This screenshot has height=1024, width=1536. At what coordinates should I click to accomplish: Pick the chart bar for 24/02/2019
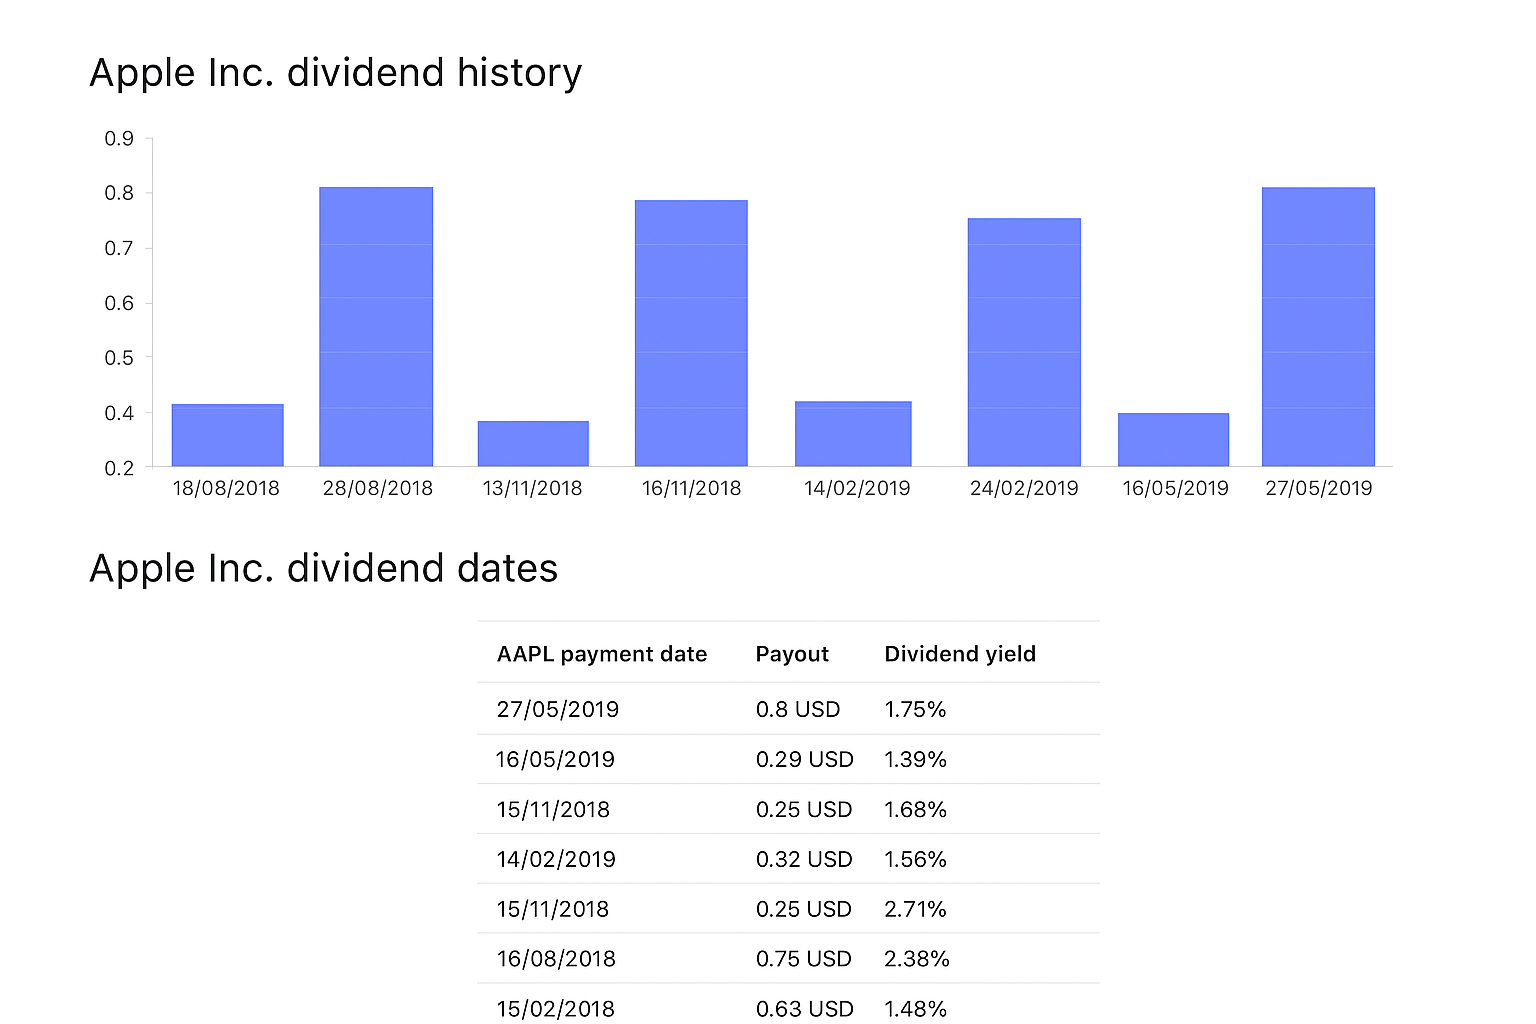(x=1024, y=342)
